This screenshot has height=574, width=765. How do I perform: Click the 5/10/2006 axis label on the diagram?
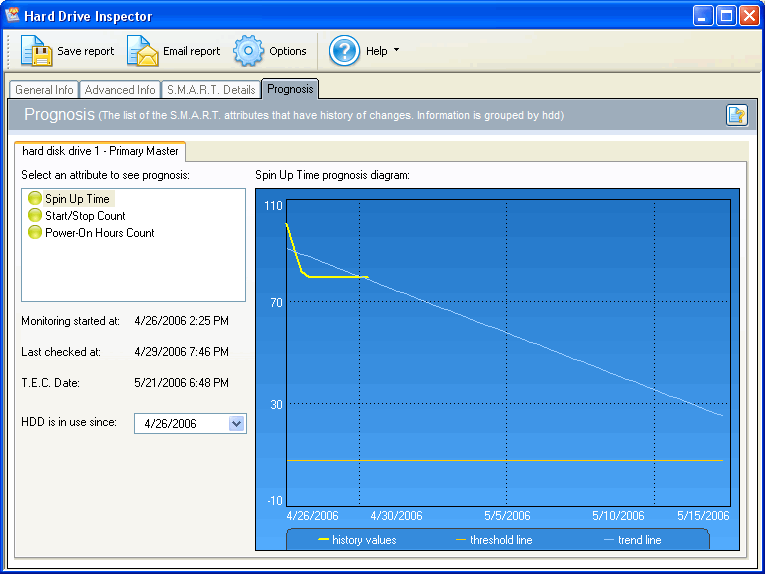pyautogui.click(x=618, y=516)
